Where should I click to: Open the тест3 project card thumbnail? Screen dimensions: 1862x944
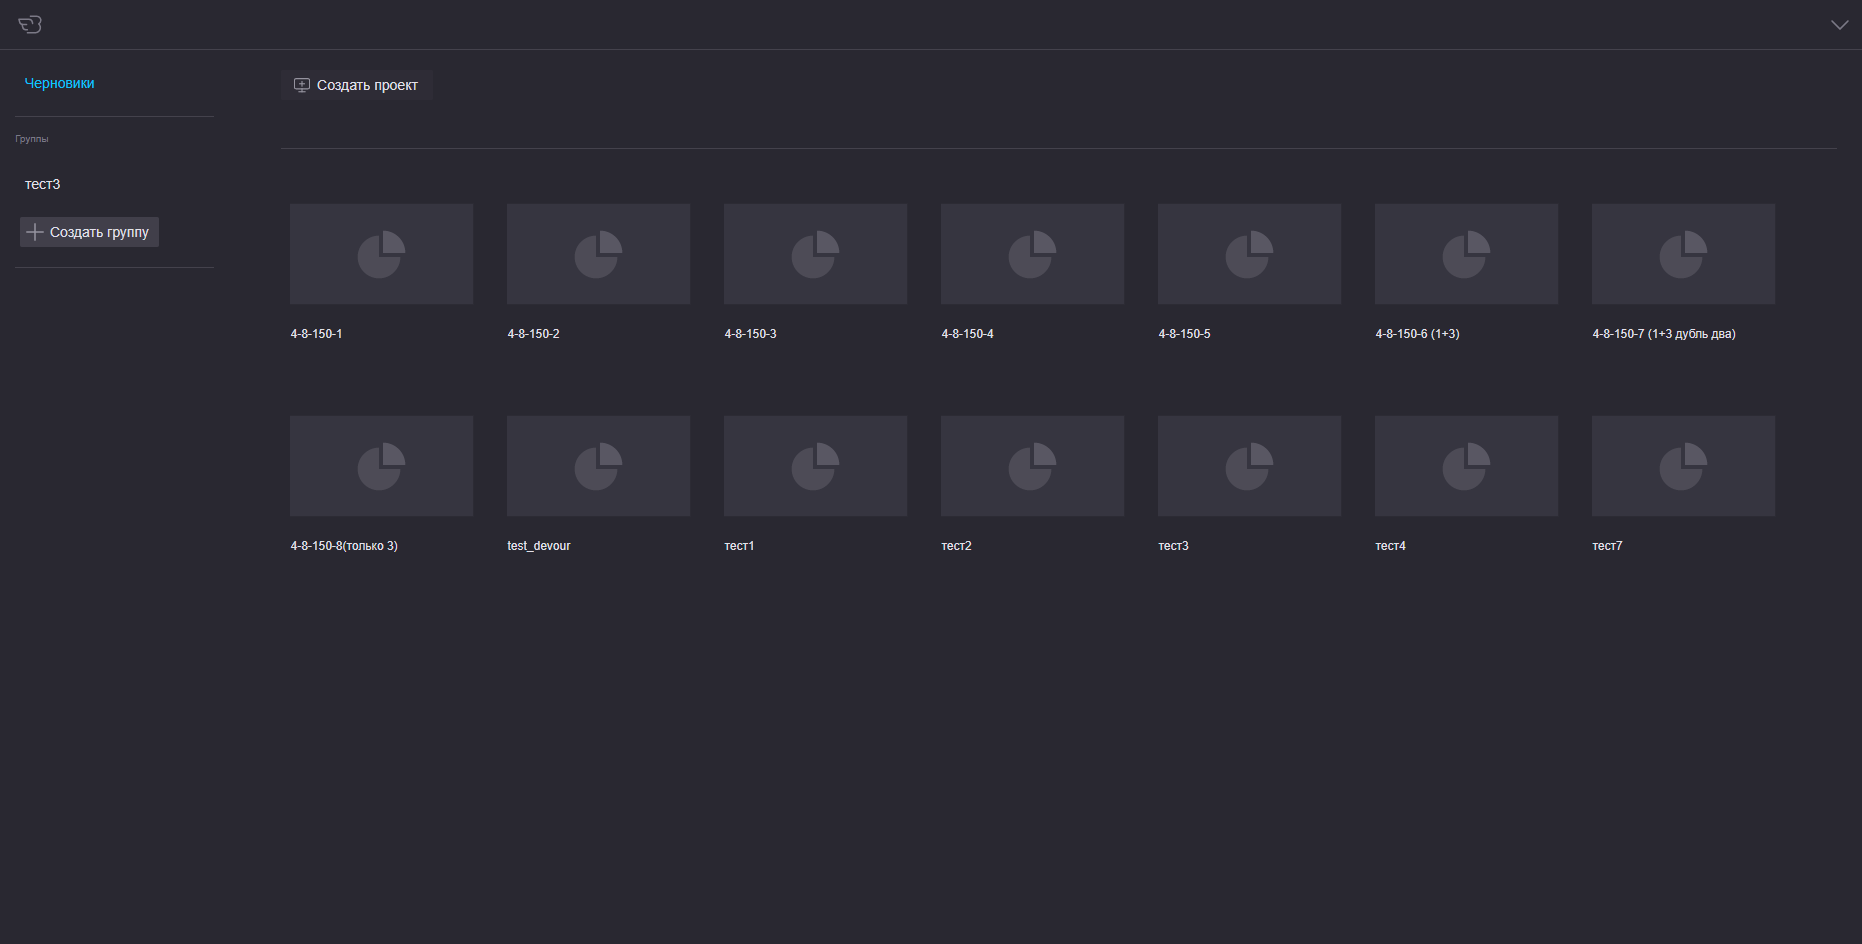(1249, 466)
